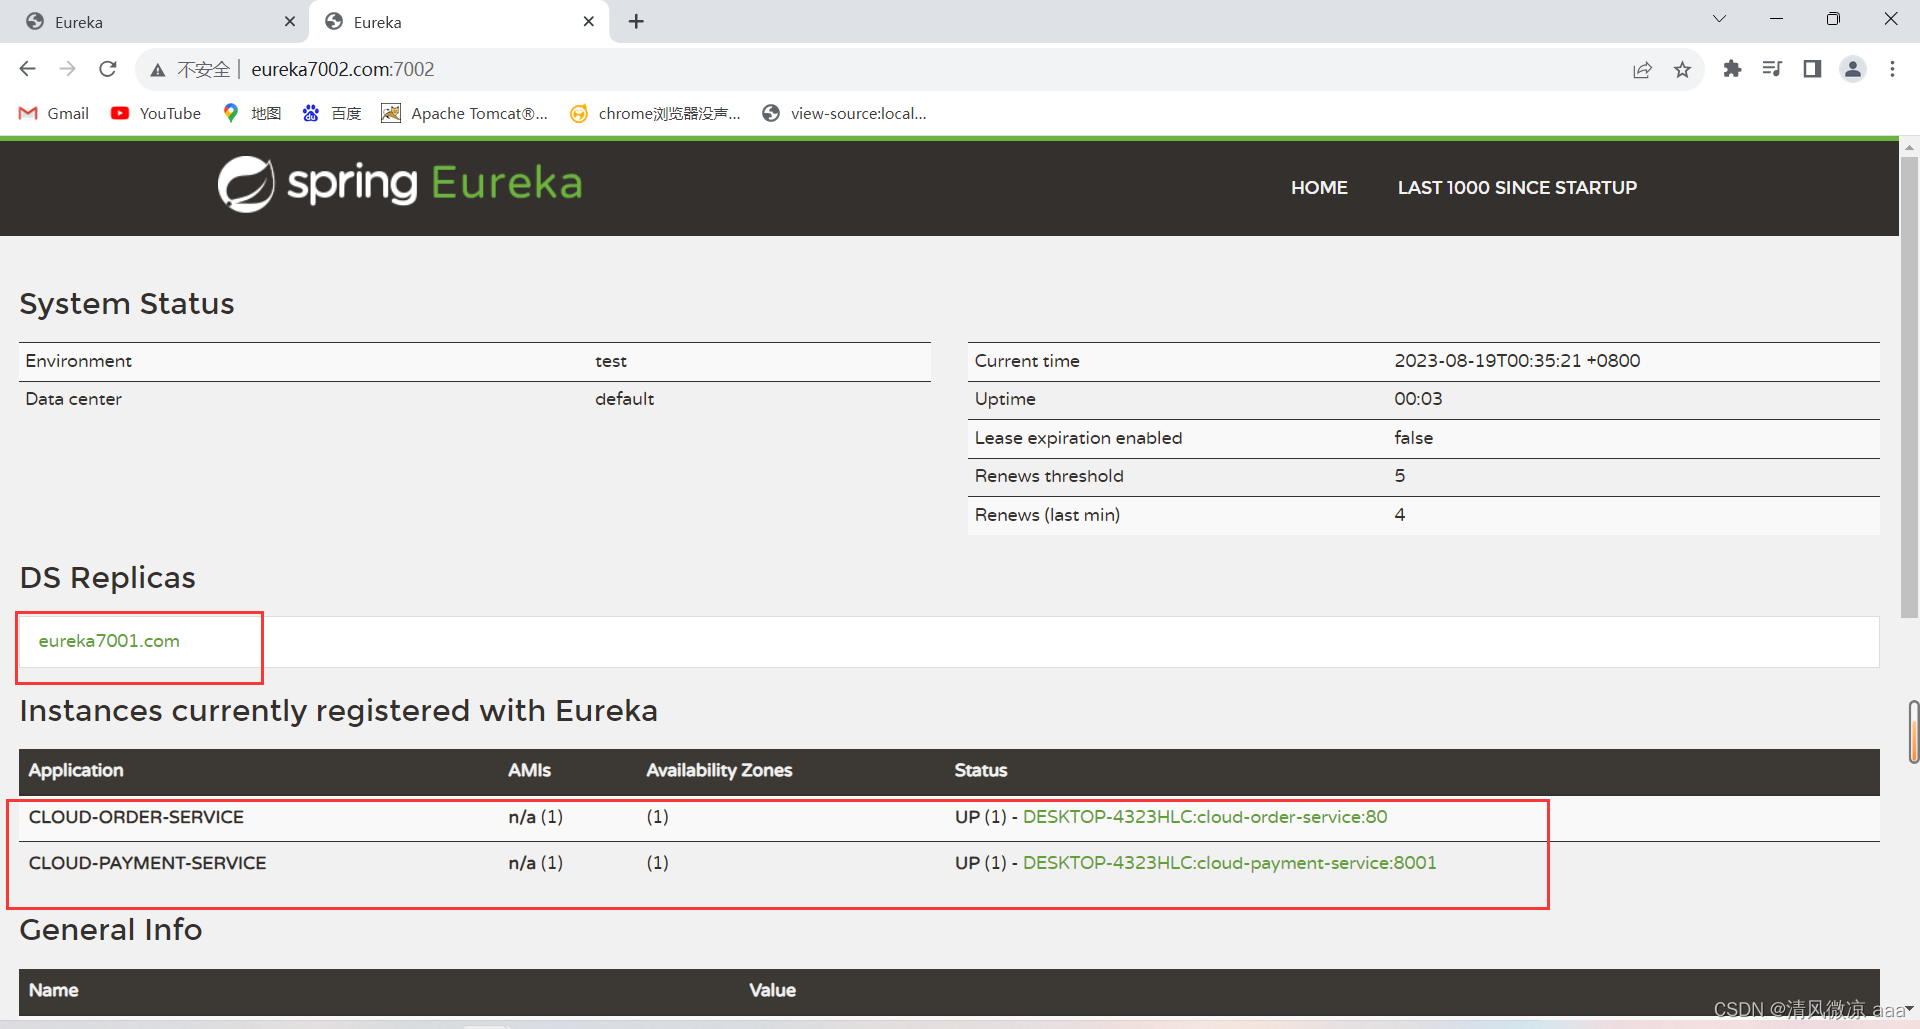Minimize the browser window
Image resolution: width=1920 pixels, height=1029 pixels.
coord(1776,19)
